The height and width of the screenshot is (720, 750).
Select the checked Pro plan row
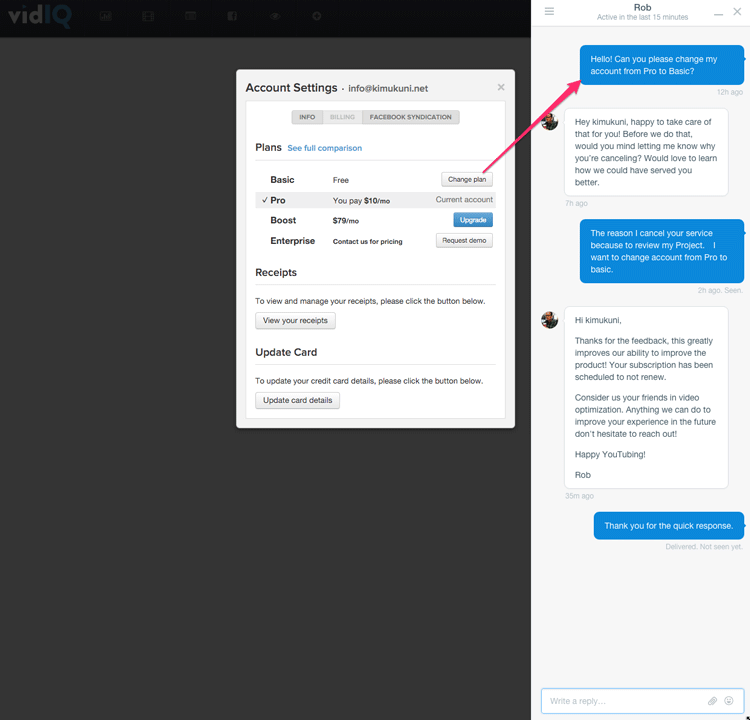375,200
